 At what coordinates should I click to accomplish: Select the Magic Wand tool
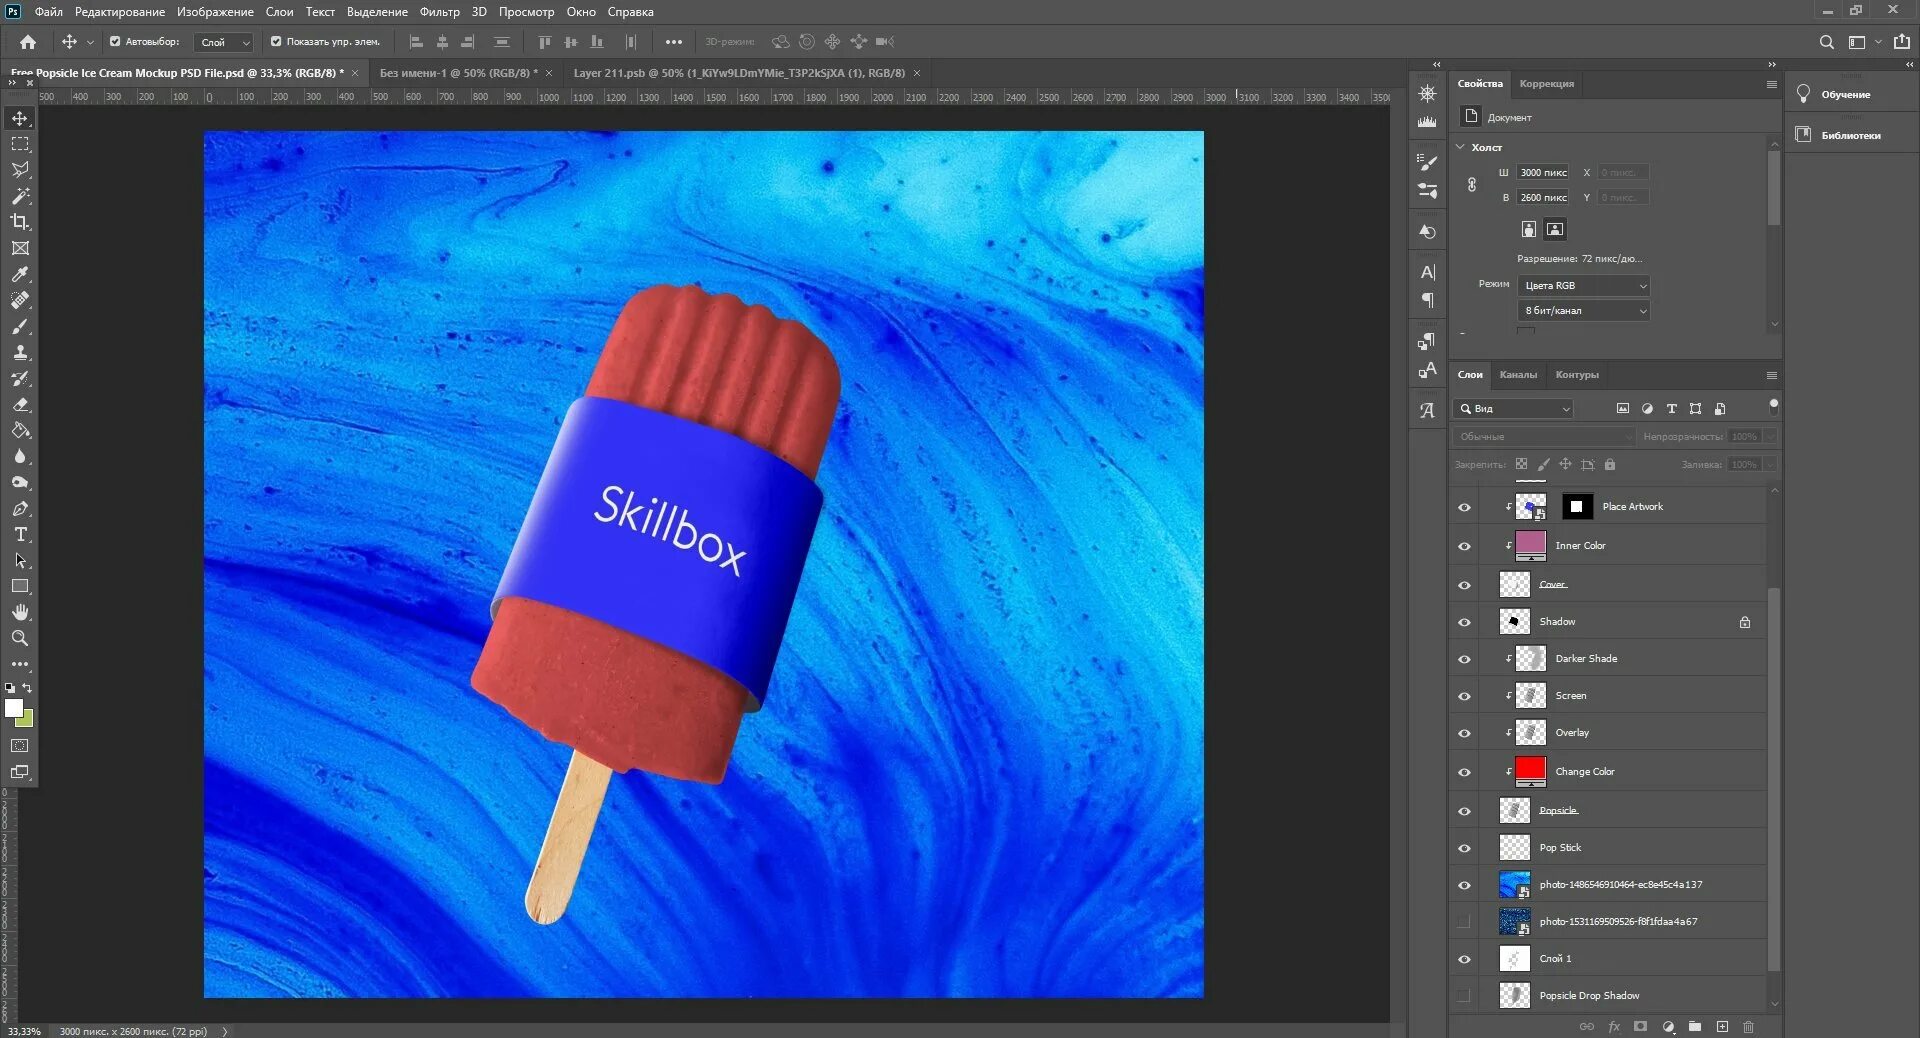pos(20,196)
